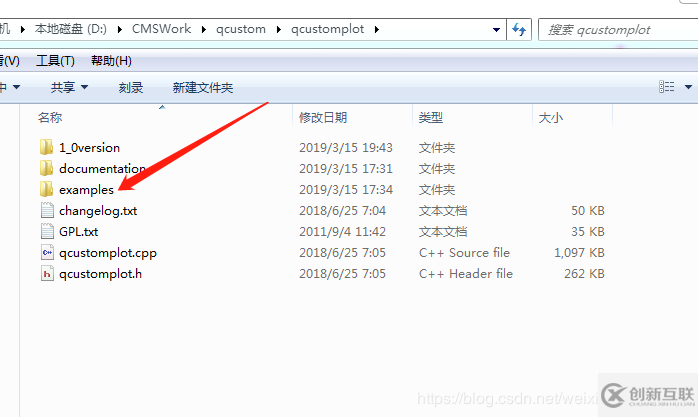The height and width of the screenshot is (417, 698).
Task: Click the date 2011/9/4 11:42
Action: [x=342, y=231]
